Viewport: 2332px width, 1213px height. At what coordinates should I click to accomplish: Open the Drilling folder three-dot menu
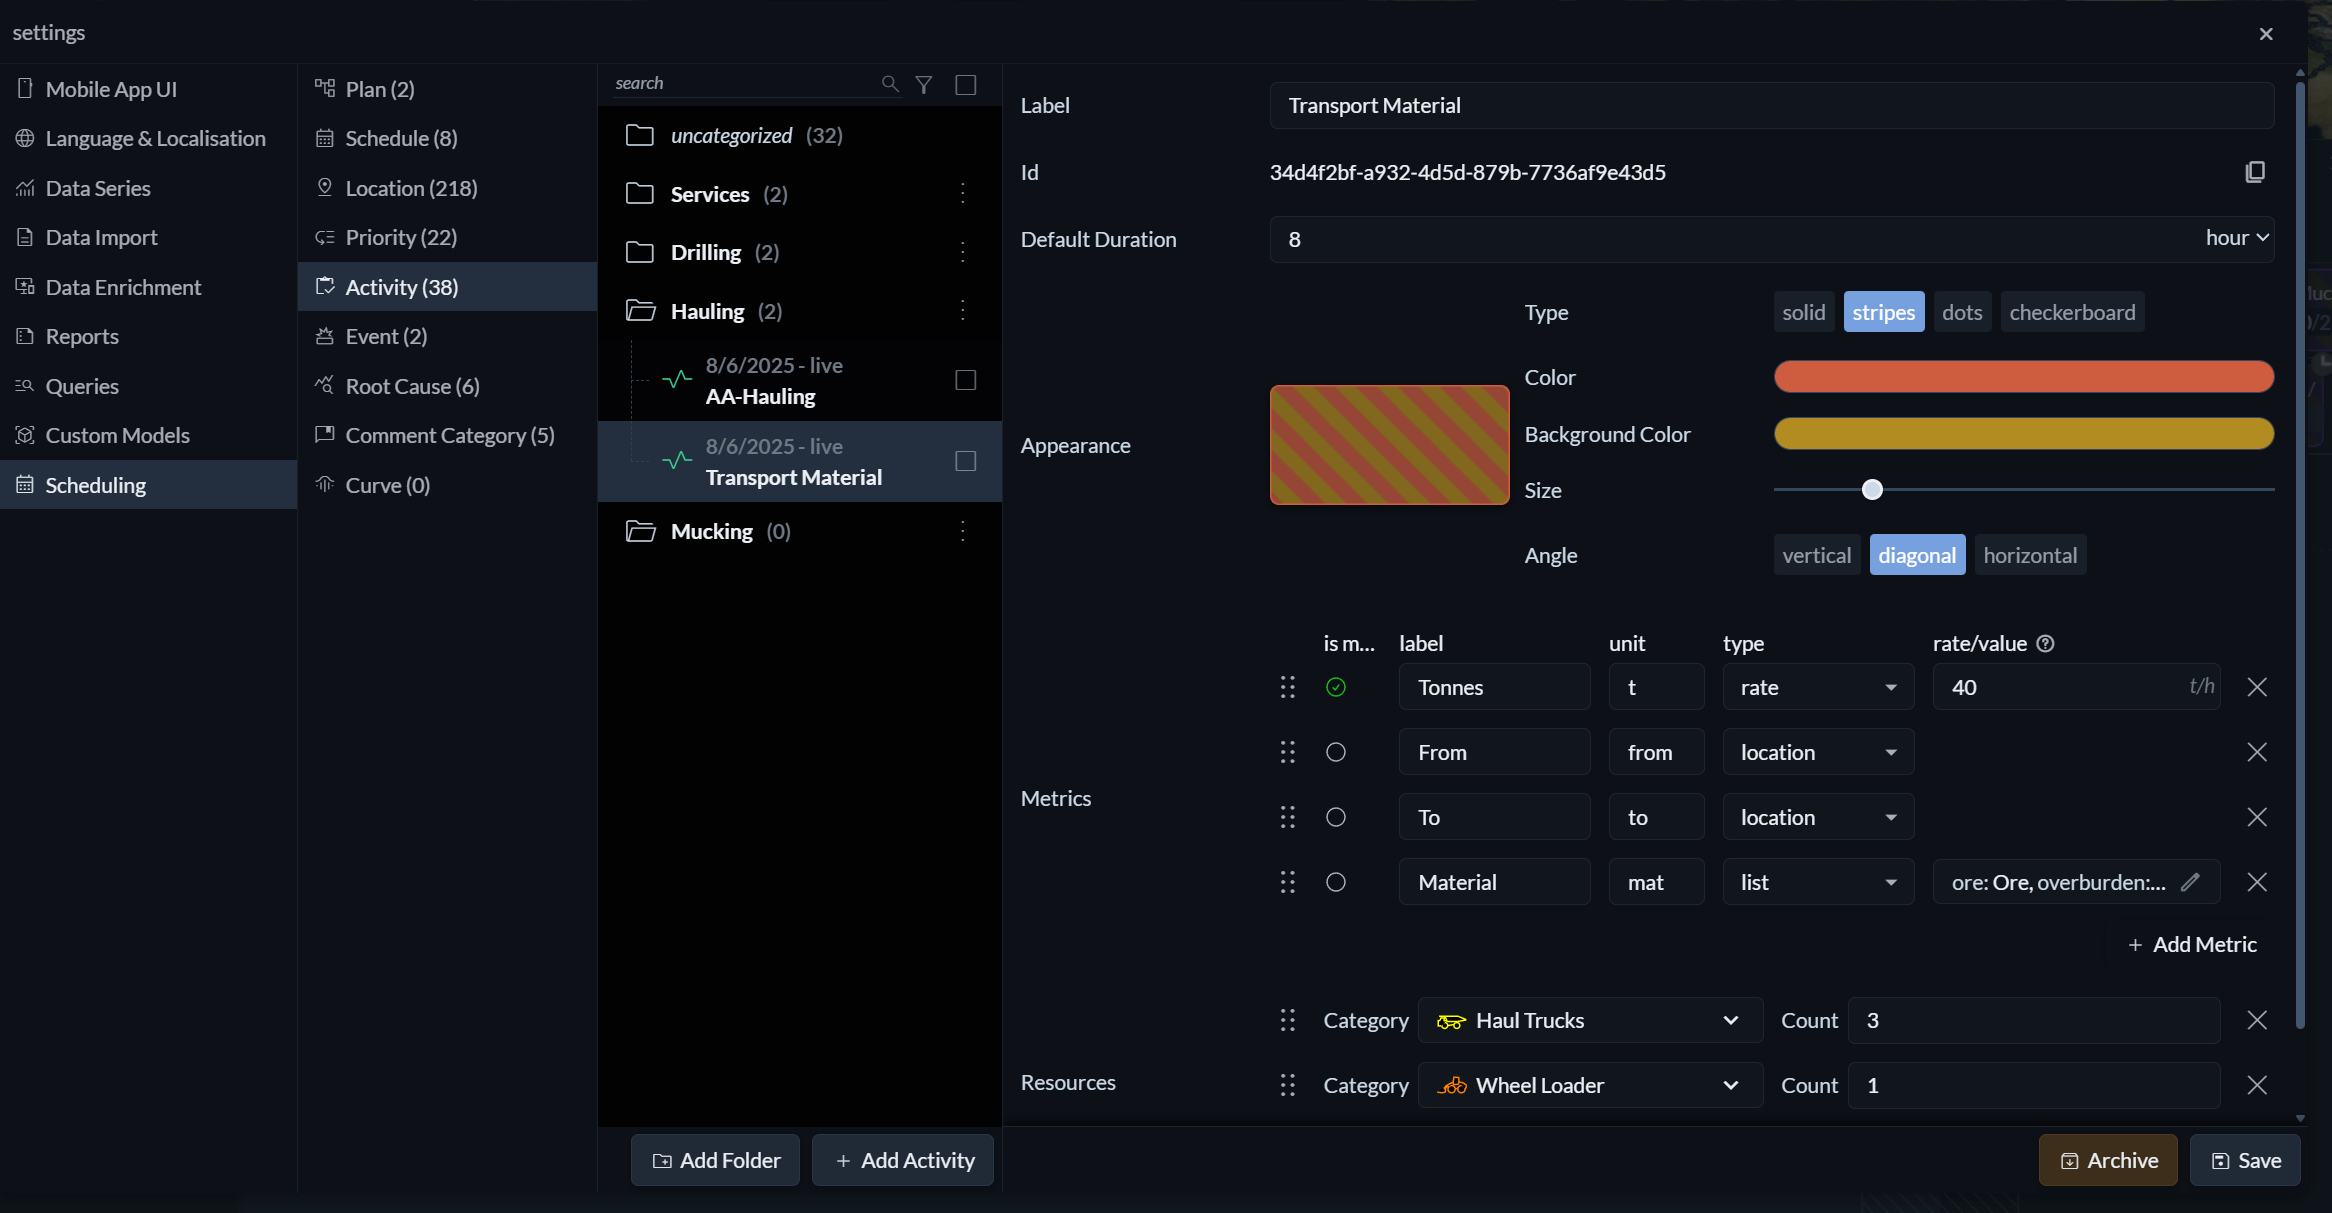963,252
